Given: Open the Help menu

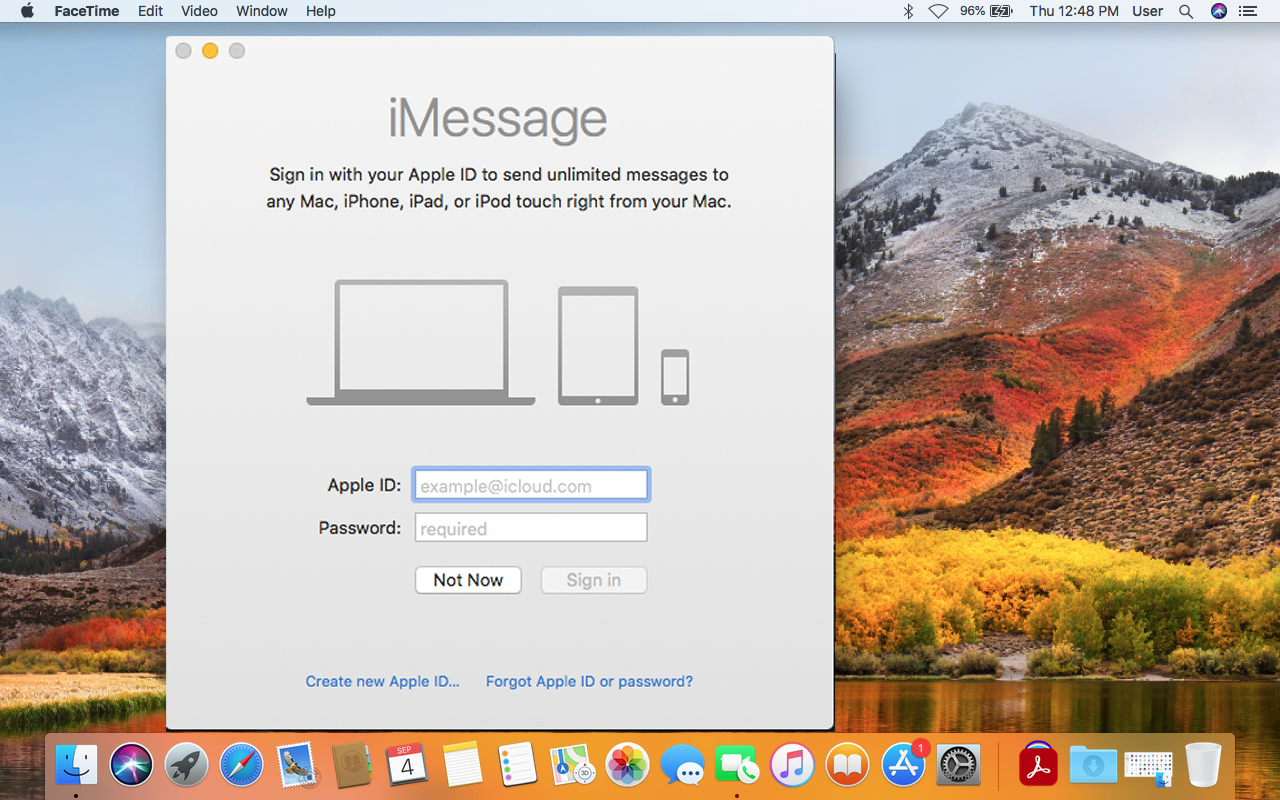Looking at the screenshot, I should (321, 11).
